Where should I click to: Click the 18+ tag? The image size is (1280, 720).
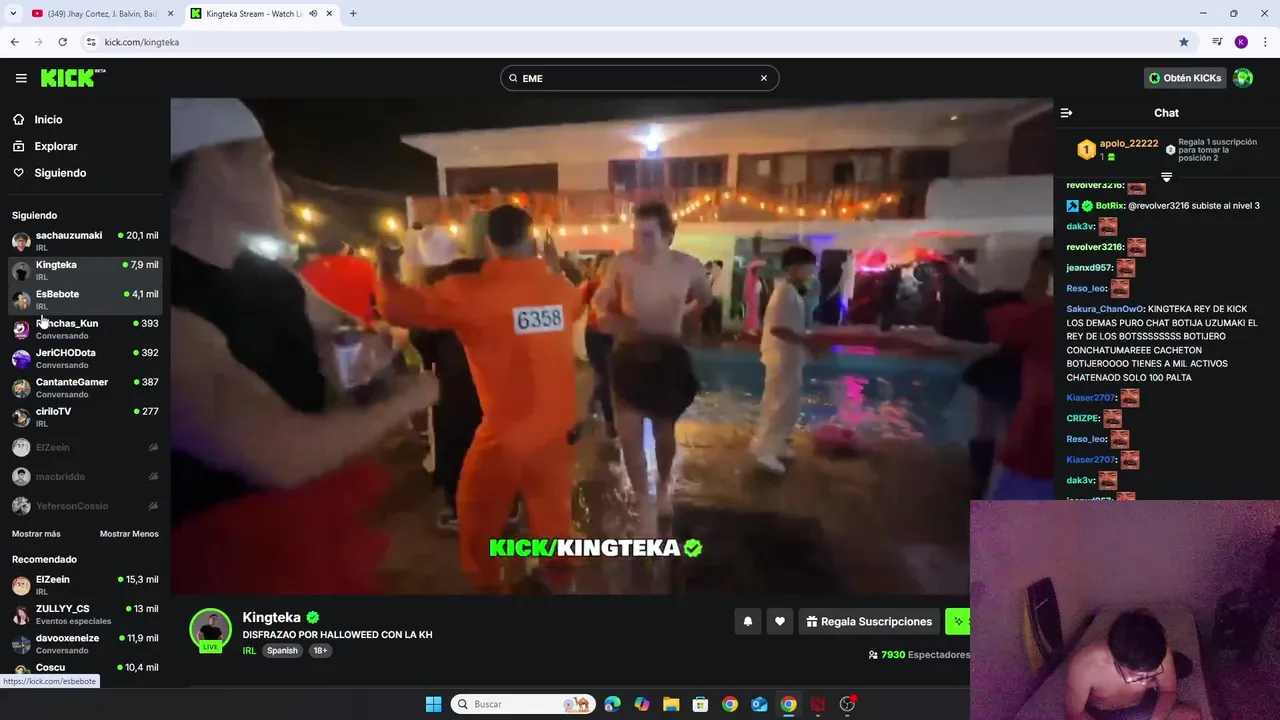point(320,650)
